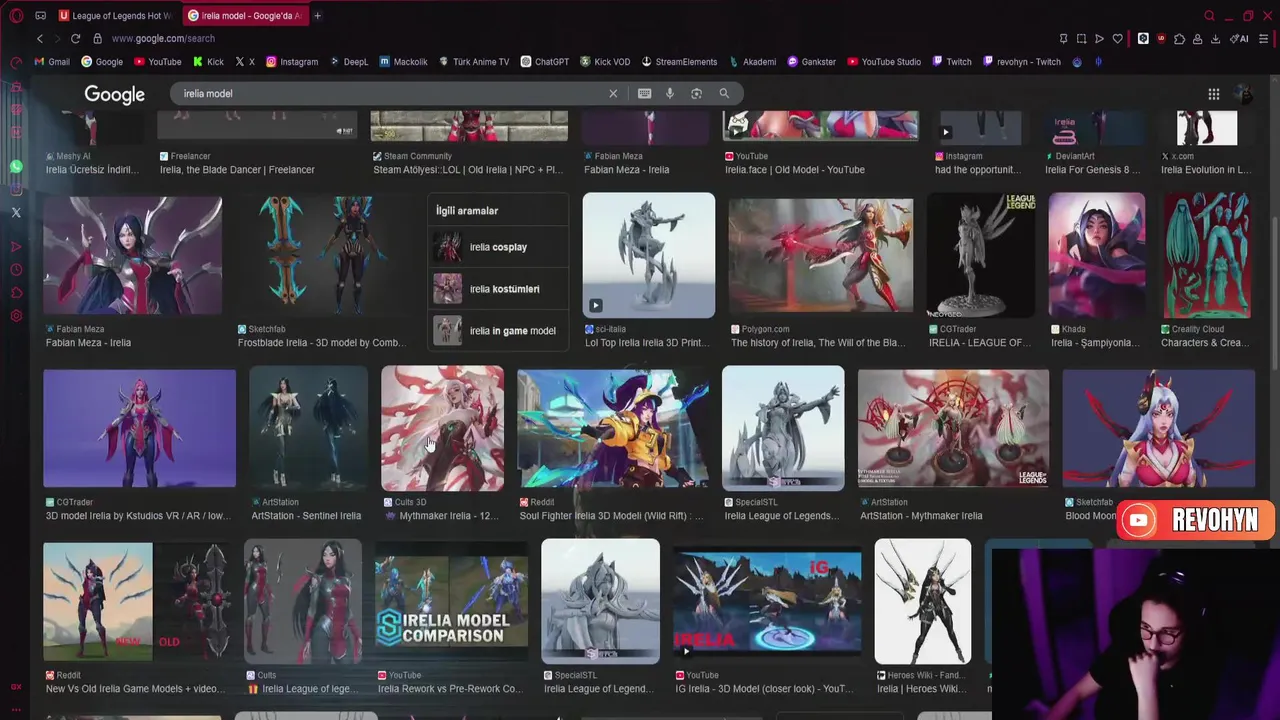This screenshot has height=720, width=1280.
Task: Open the revohyn - Twitch bookmark
Action: tap(1022, 62)
